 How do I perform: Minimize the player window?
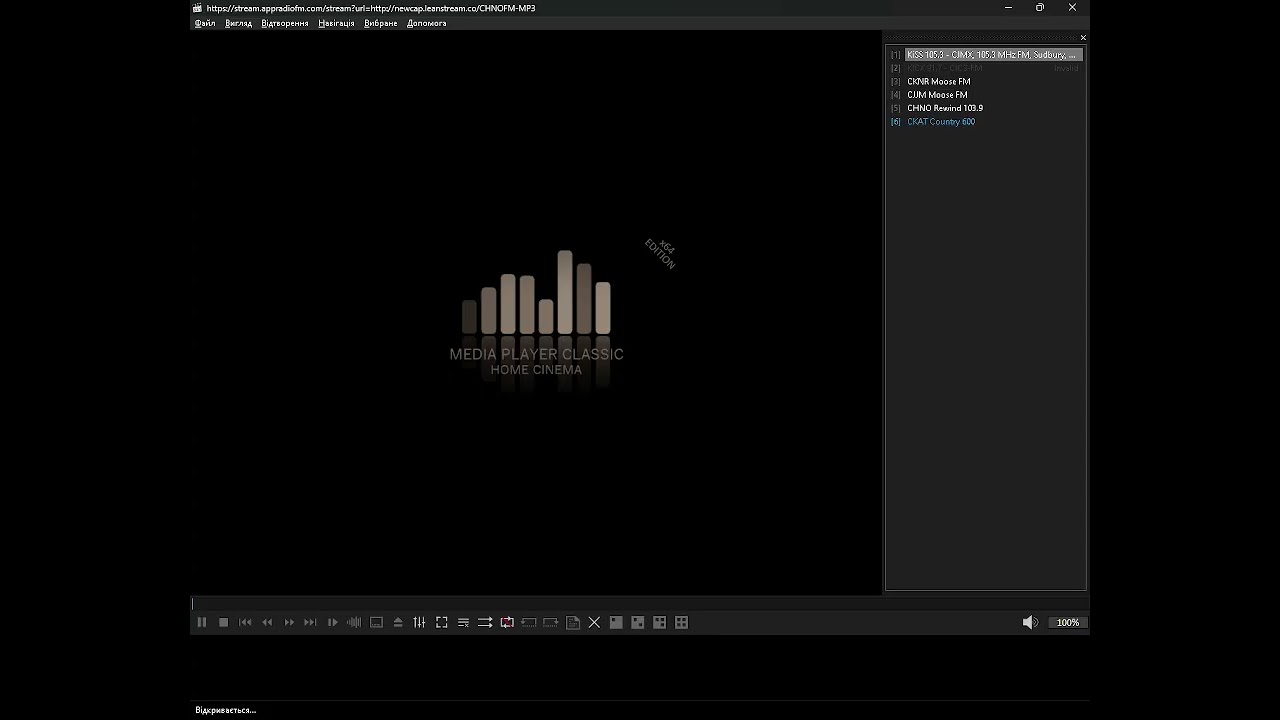[x=1008, y=8]
